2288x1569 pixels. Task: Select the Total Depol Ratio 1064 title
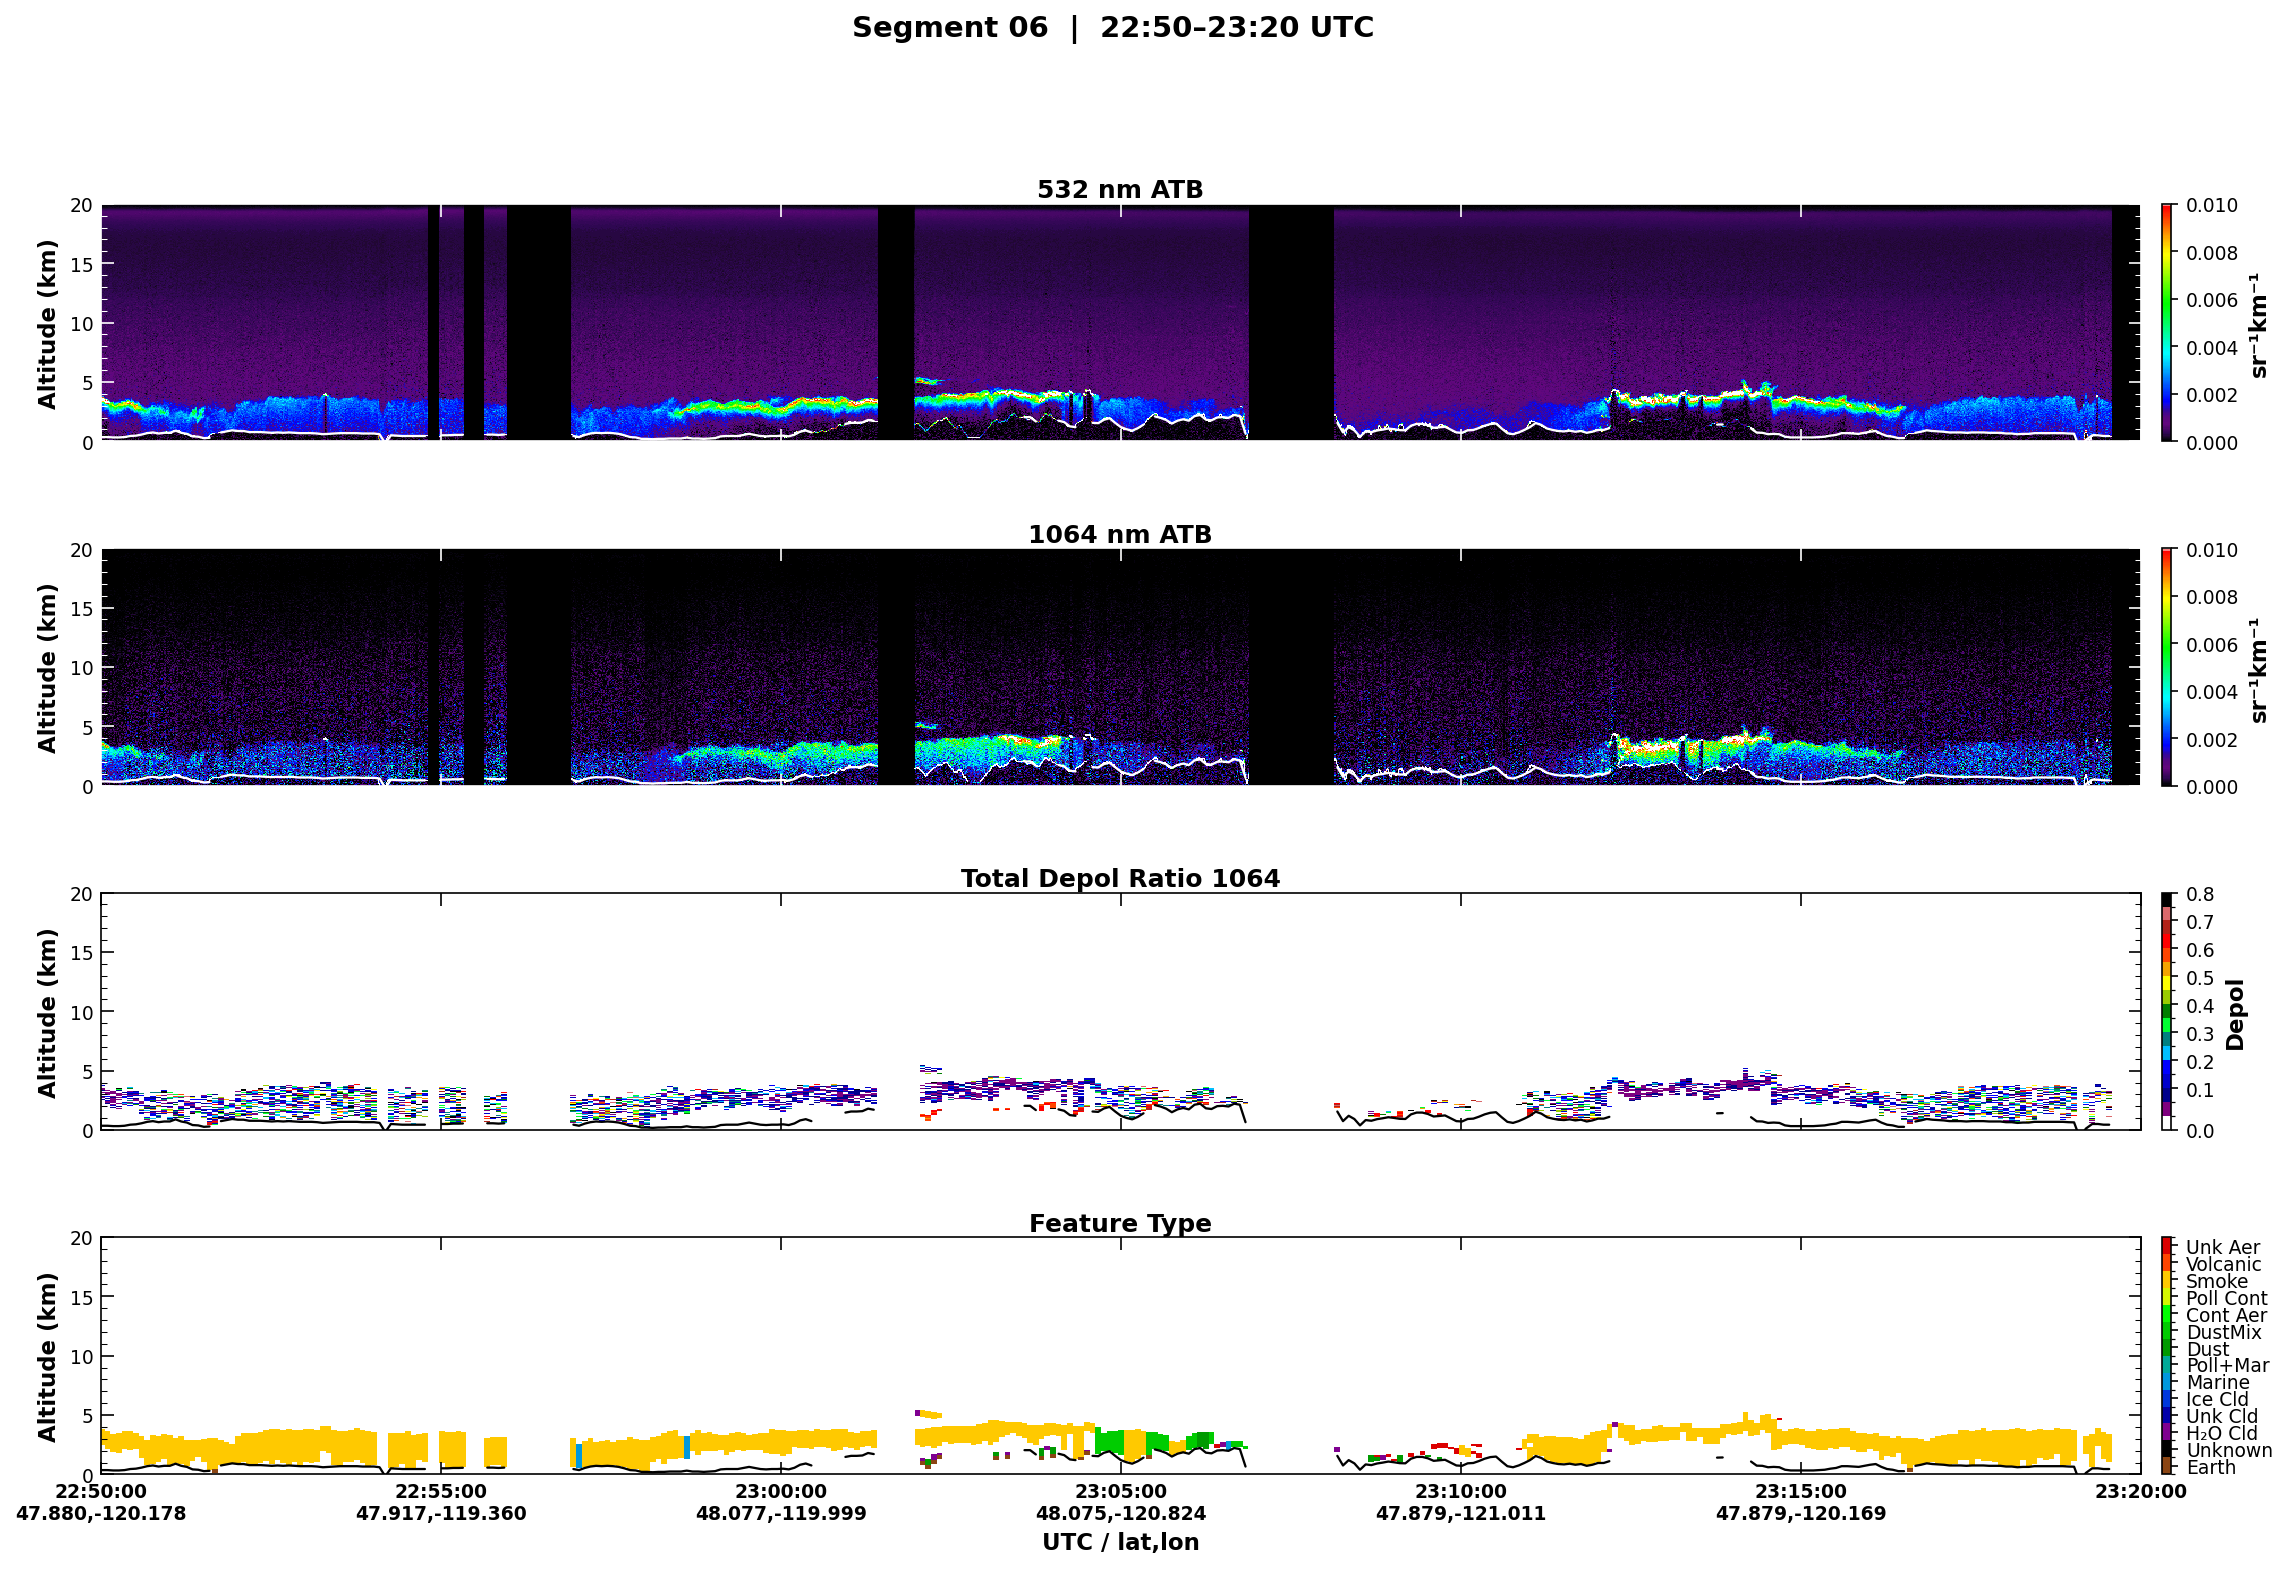click(1120, 878)
